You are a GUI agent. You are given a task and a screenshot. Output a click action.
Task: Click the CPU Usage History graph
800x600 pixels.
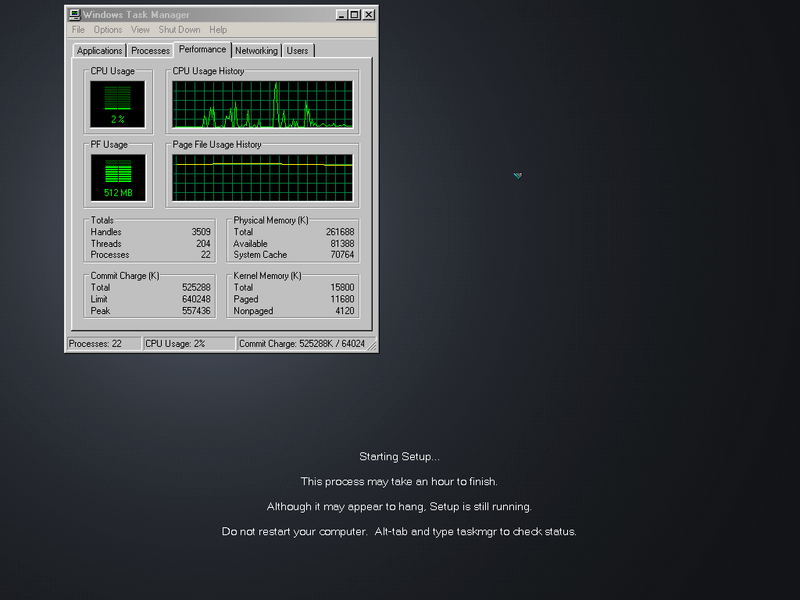tap(262, 105)
